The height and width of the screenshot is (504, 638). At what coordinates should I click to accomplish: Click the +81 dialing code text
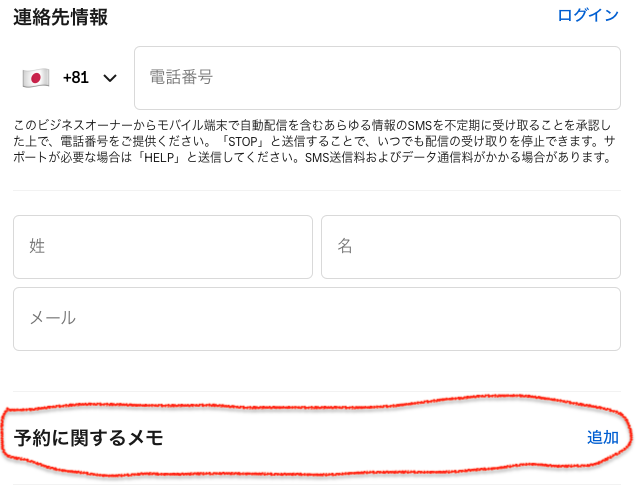[76, 77]
